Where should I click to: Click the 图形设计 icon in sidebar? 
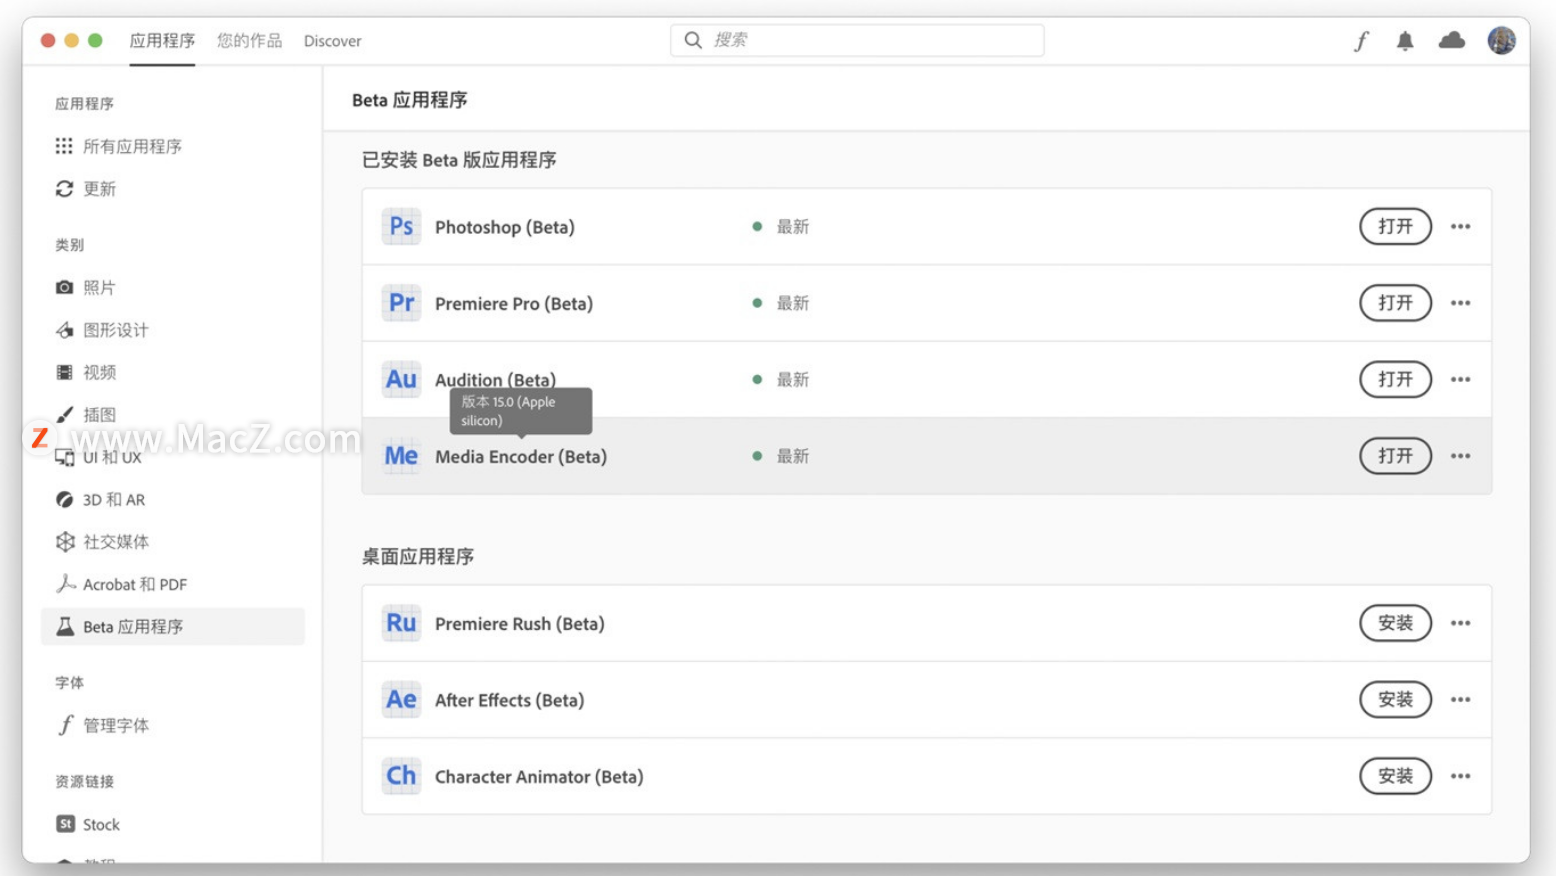coord(64,330)
